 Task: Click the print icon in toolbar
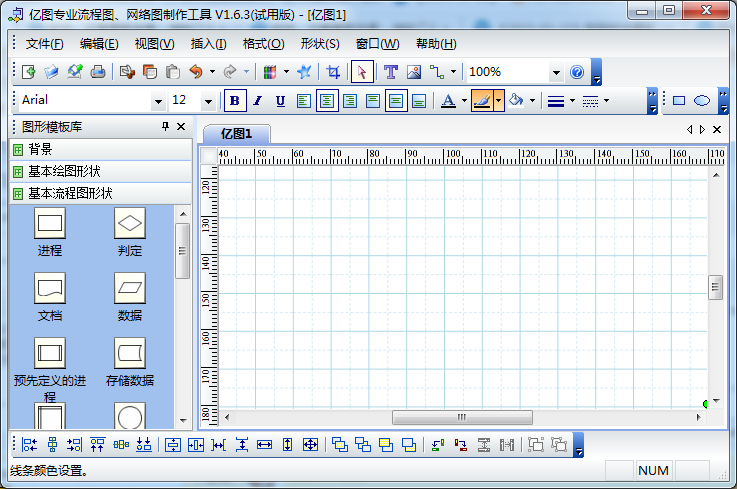pyautogui.click(x=98, y=72)
